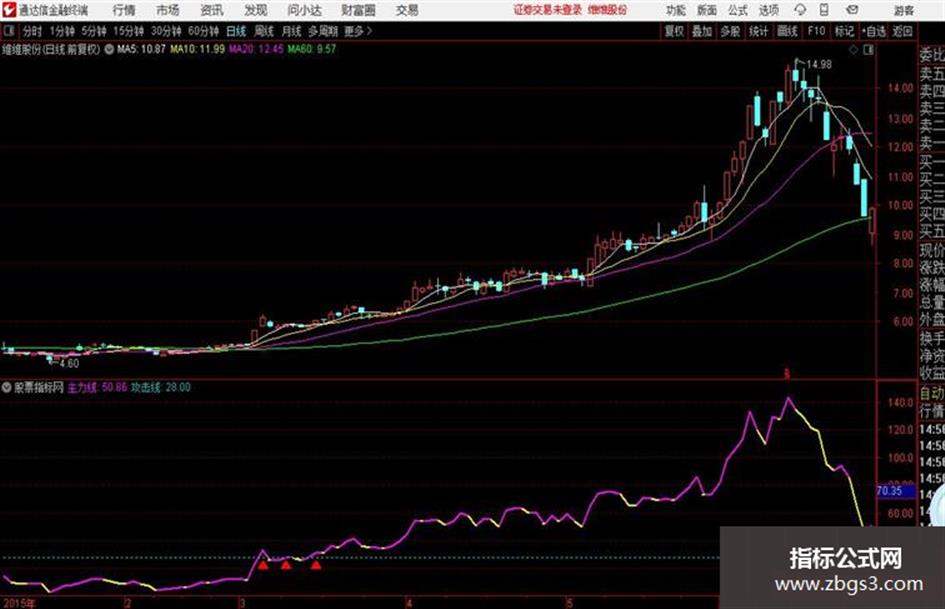Open the 财富圈 menu
Viewport: 945px width, 609px height.
[358, 10]
